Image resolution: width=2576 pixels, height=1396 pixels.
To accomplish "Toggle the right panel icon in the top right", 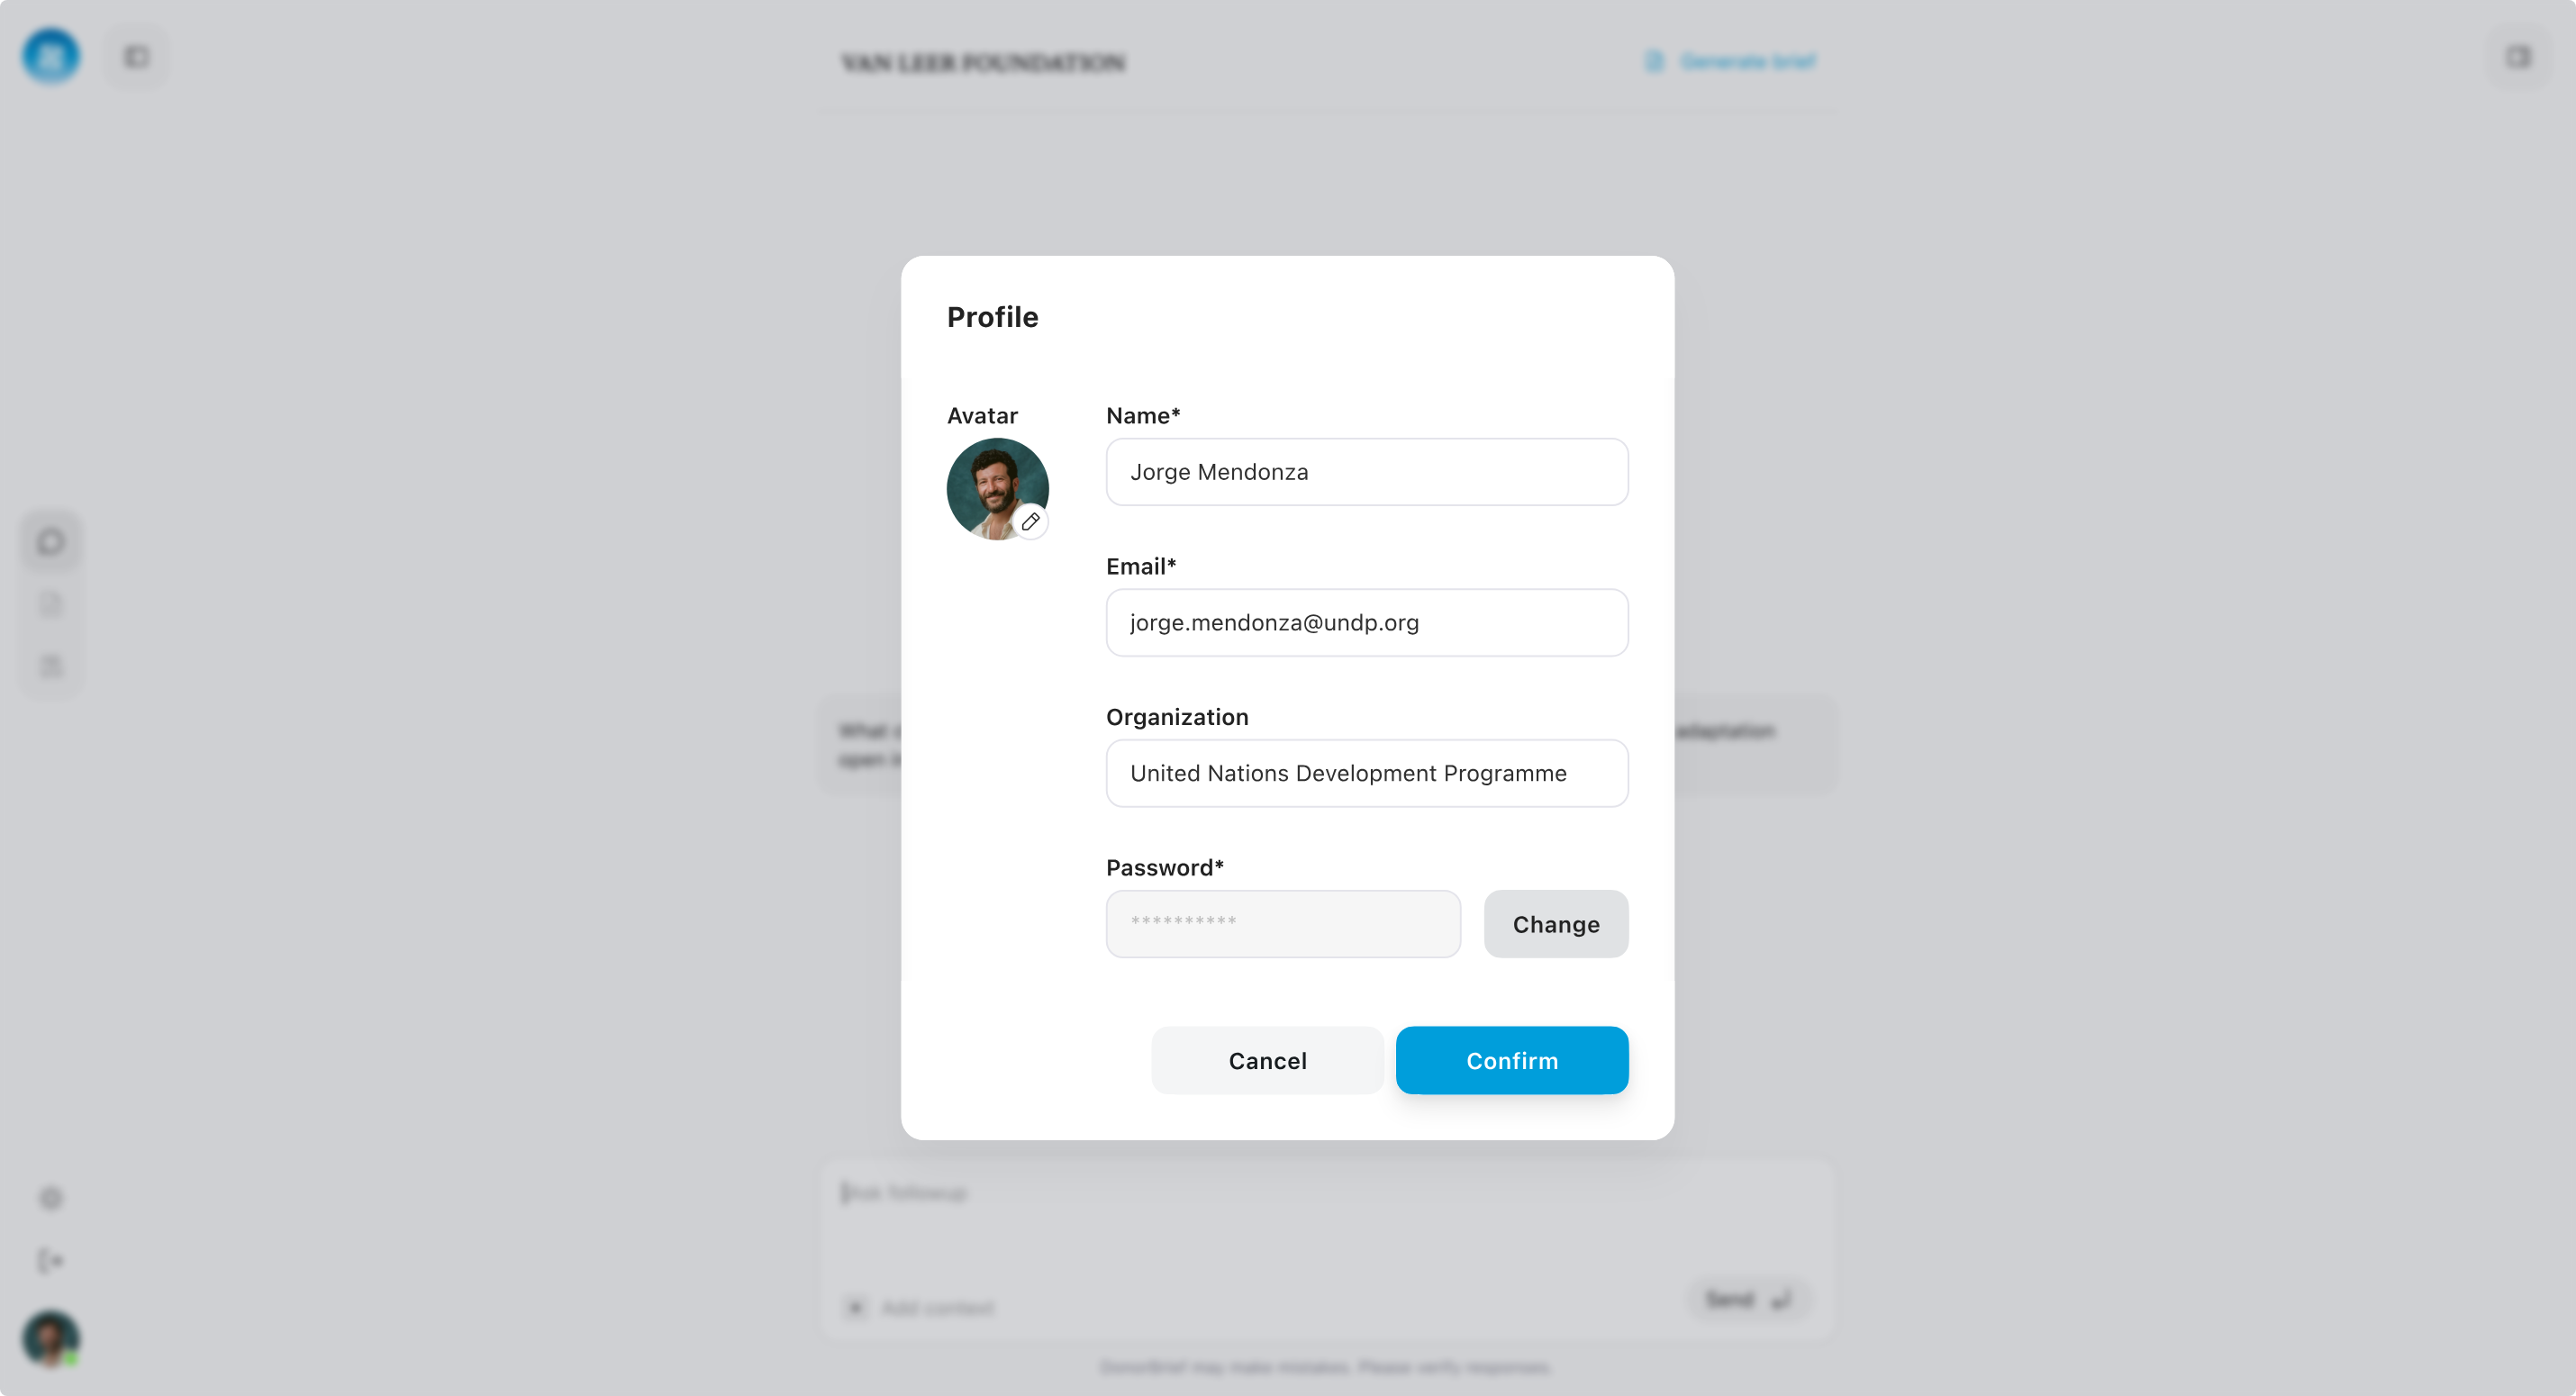I will pyautogui.click(x=2518, y=57).
